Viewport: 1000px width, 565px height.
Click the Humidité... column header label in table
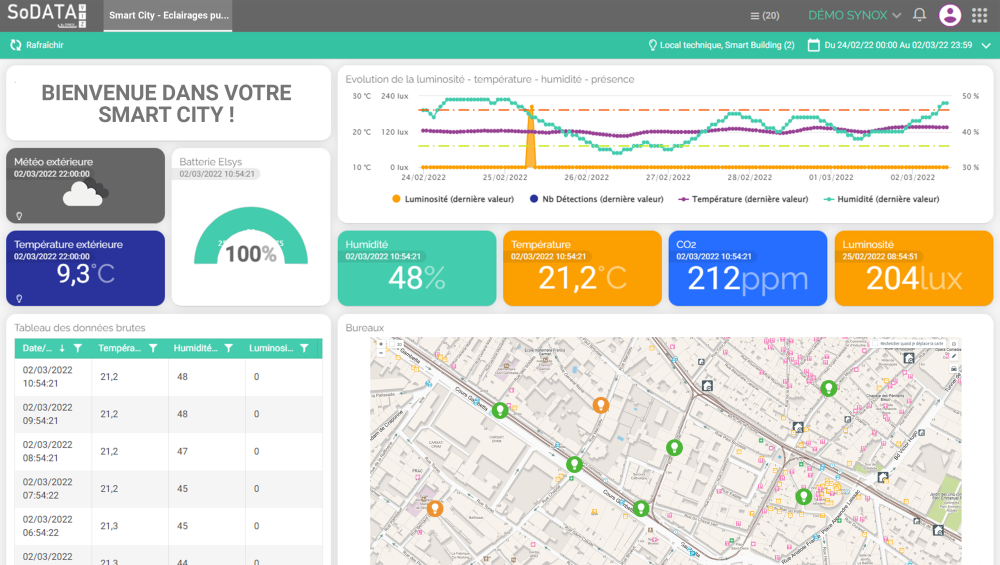coord(195,348)
